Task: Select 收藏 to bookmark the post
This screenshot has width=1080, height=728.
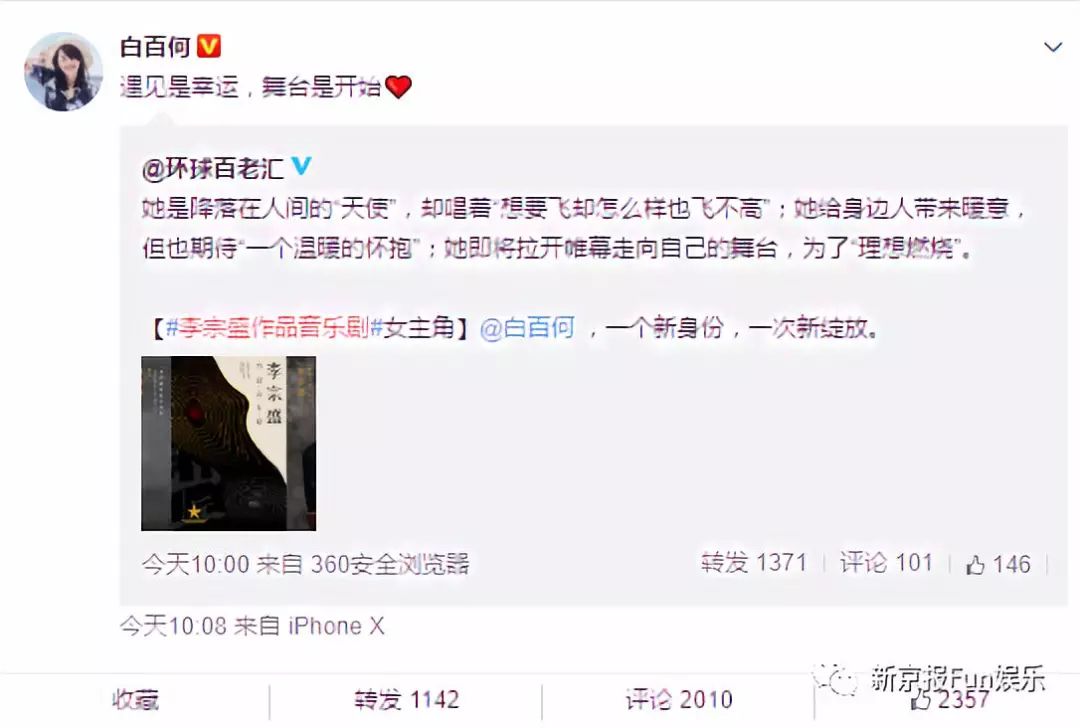Action: [x=135, y=700]
